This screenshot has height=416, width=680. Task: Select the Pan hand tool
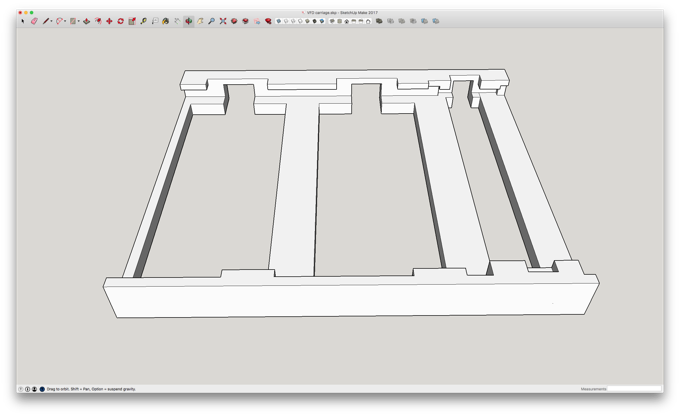pyautogui.click(x=200, y=21)
